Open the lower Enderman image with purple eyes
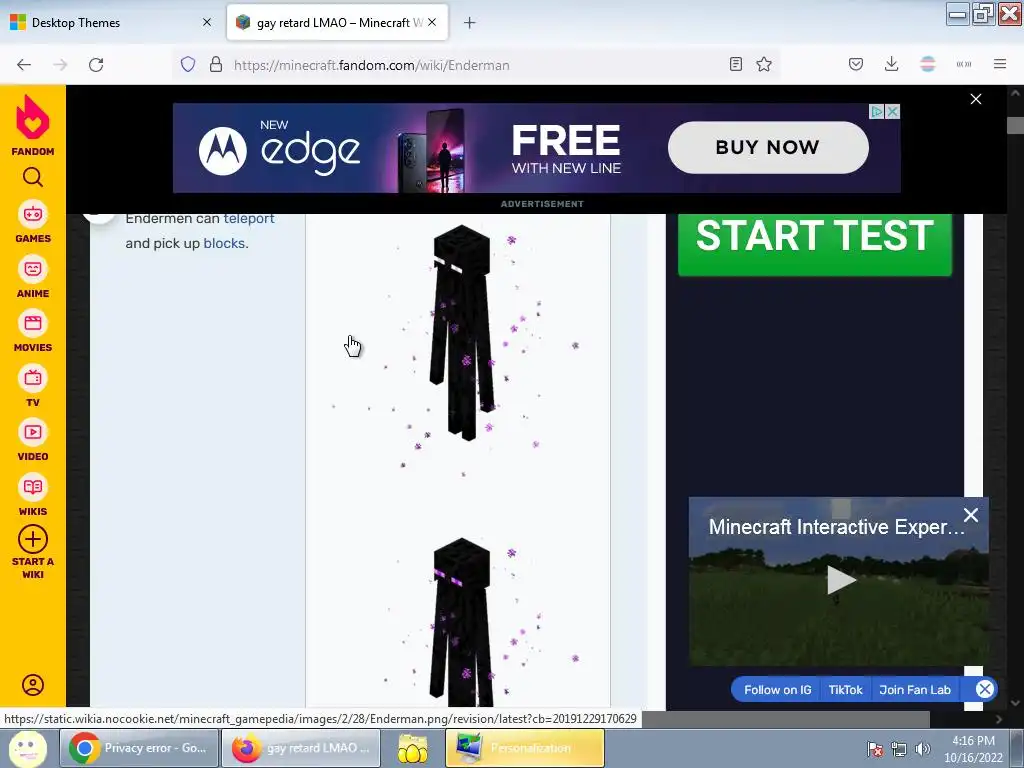Screen dimensions: 1024x768 pyautogui.click(x=461, y=622)
